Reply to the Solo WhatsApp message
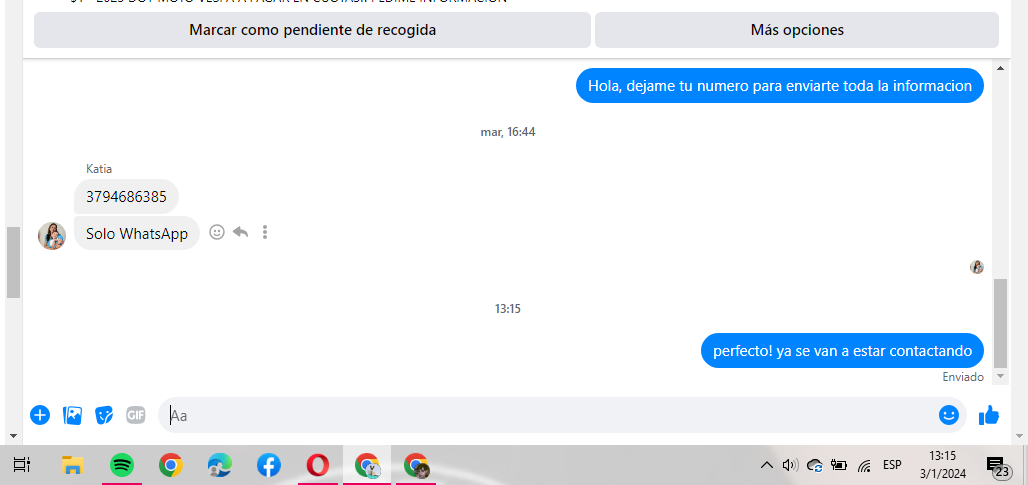The height and width of the screenshot is (485, 1028). pos(241,232)
